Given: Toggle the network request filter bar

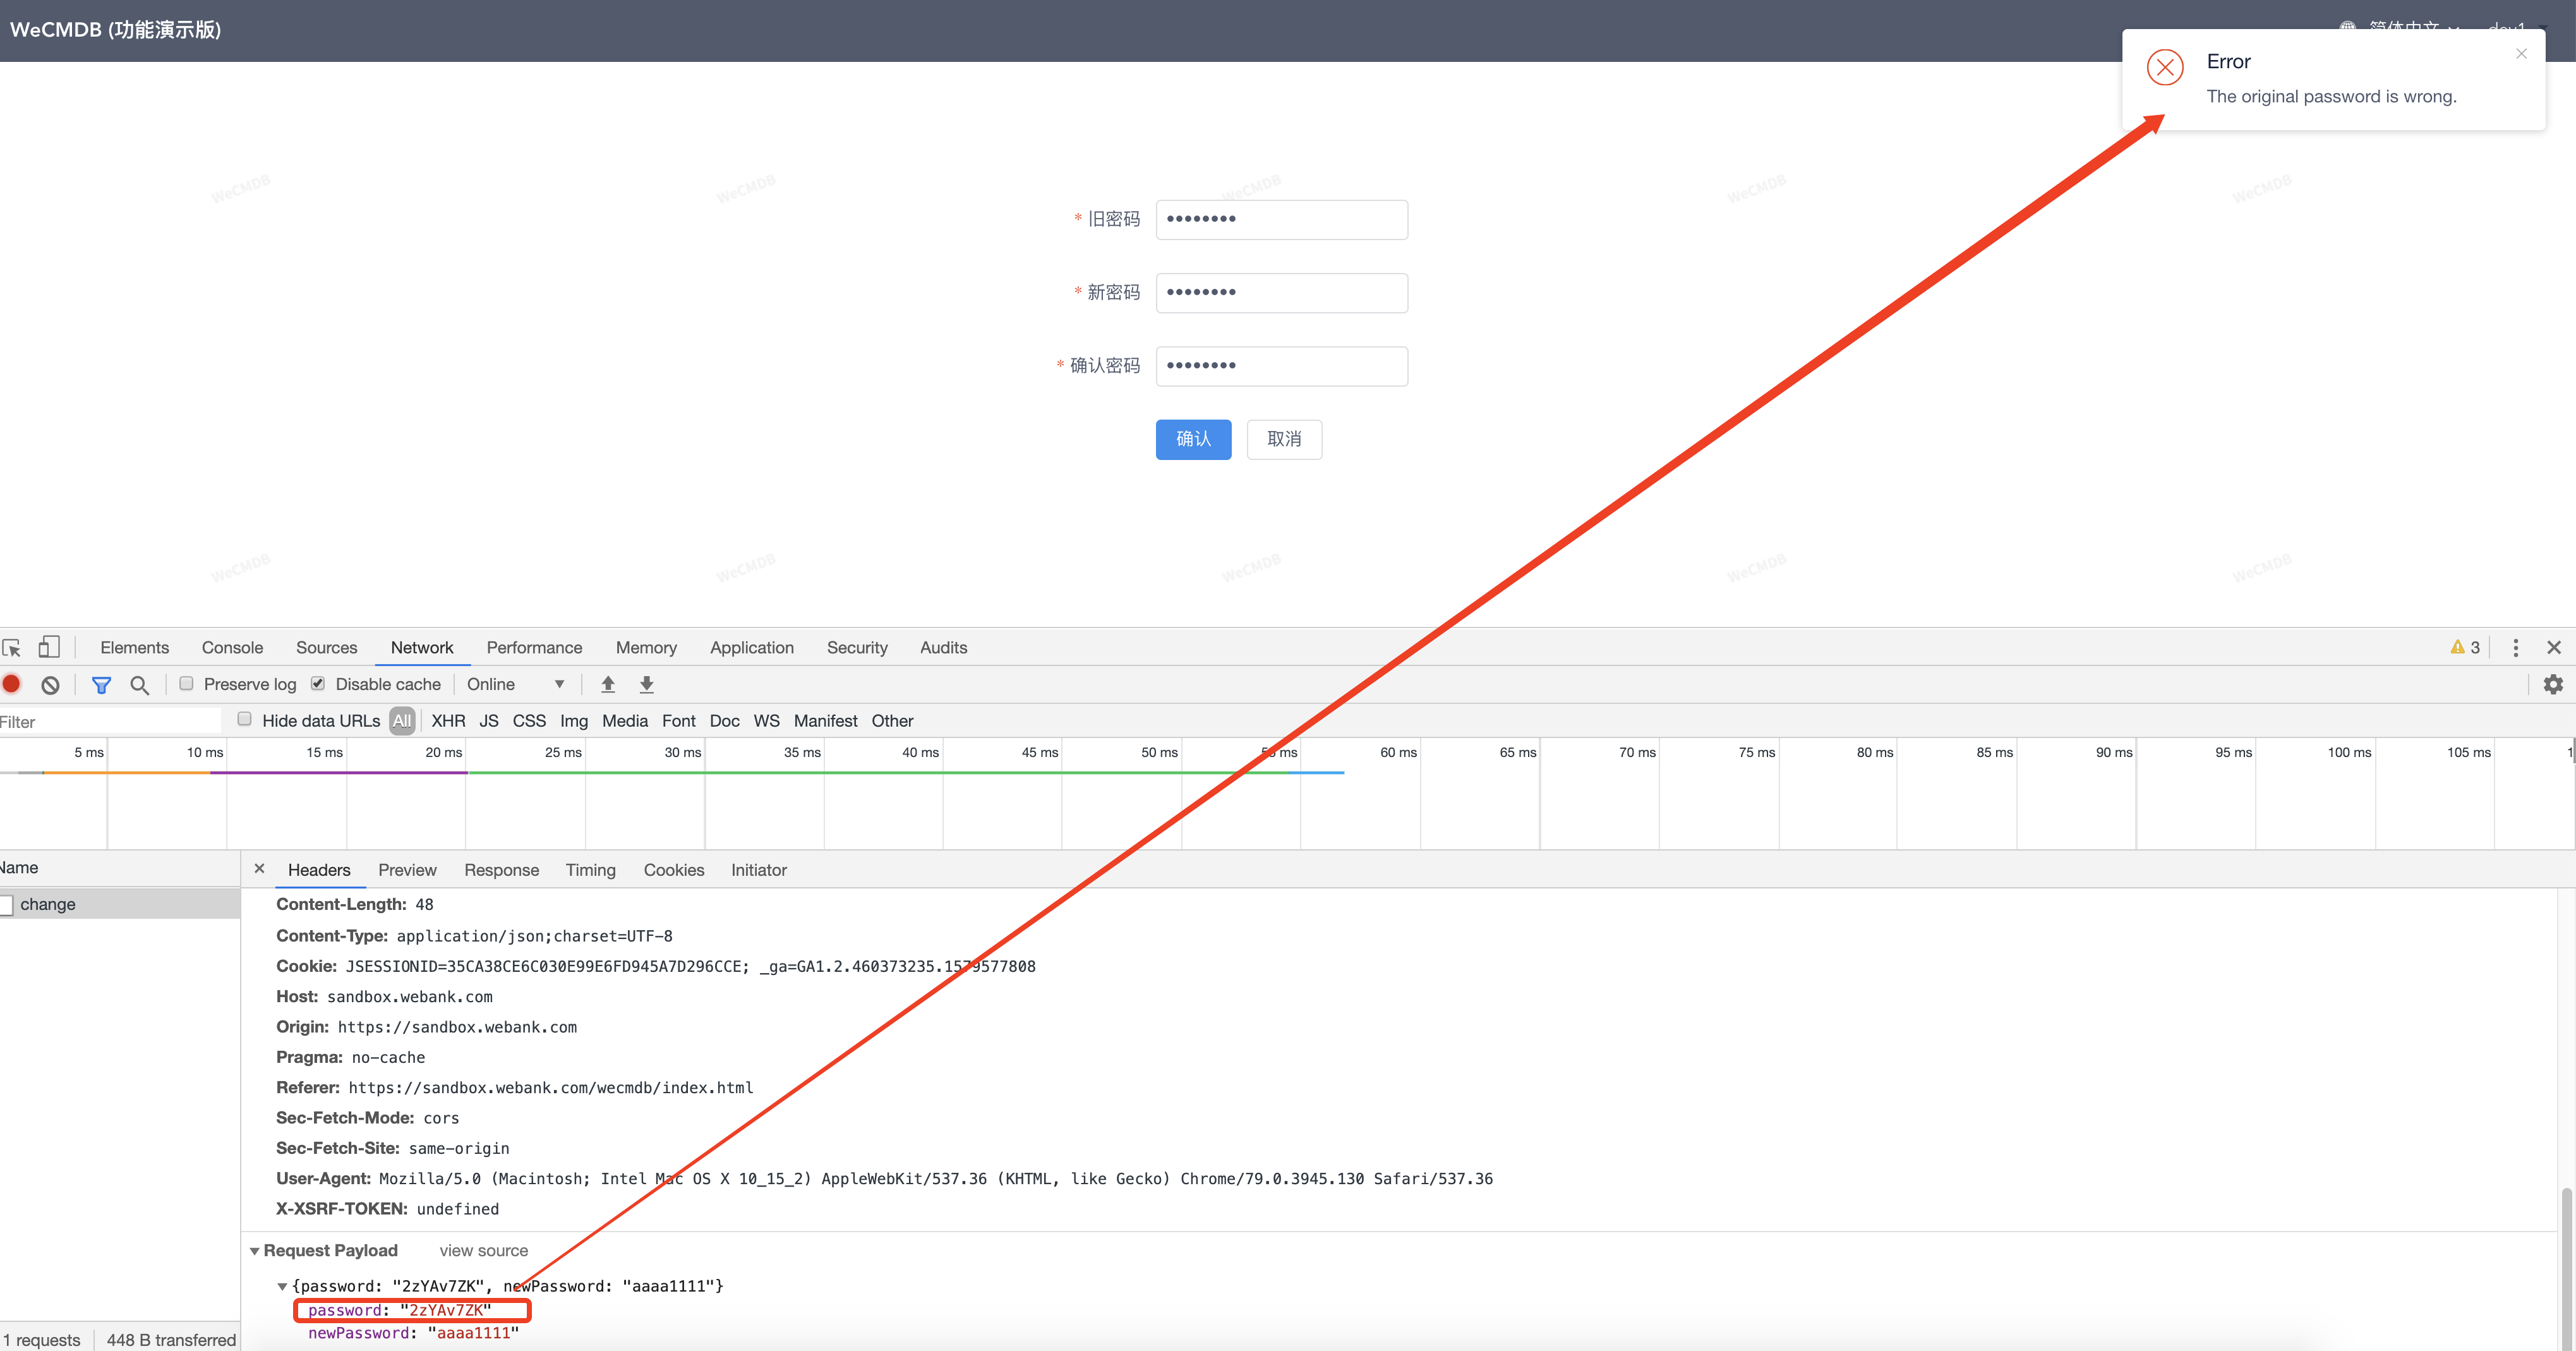Looking at the screenshot, I should click(x=101, y=684).
